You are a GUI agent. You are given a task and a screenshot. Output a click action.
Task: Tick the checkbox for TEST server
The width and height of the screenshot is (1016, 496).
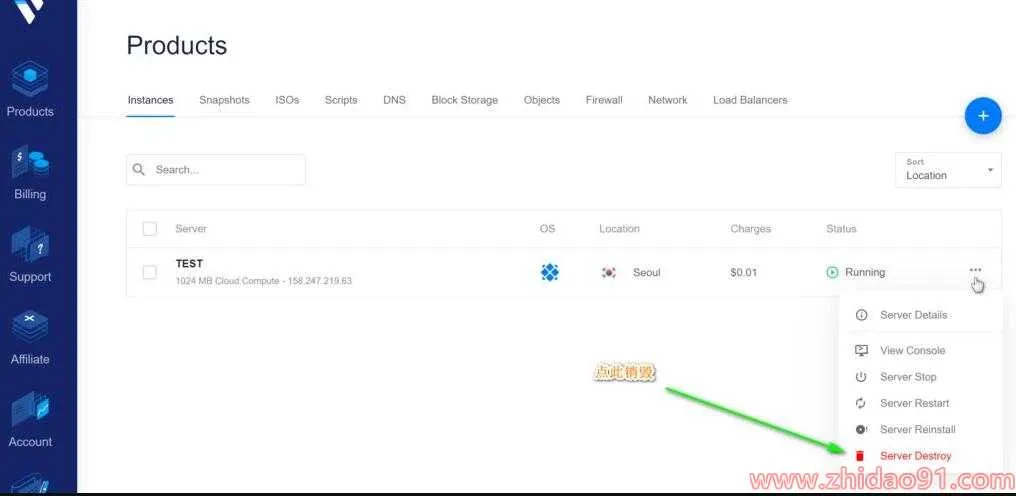[150, 272]
